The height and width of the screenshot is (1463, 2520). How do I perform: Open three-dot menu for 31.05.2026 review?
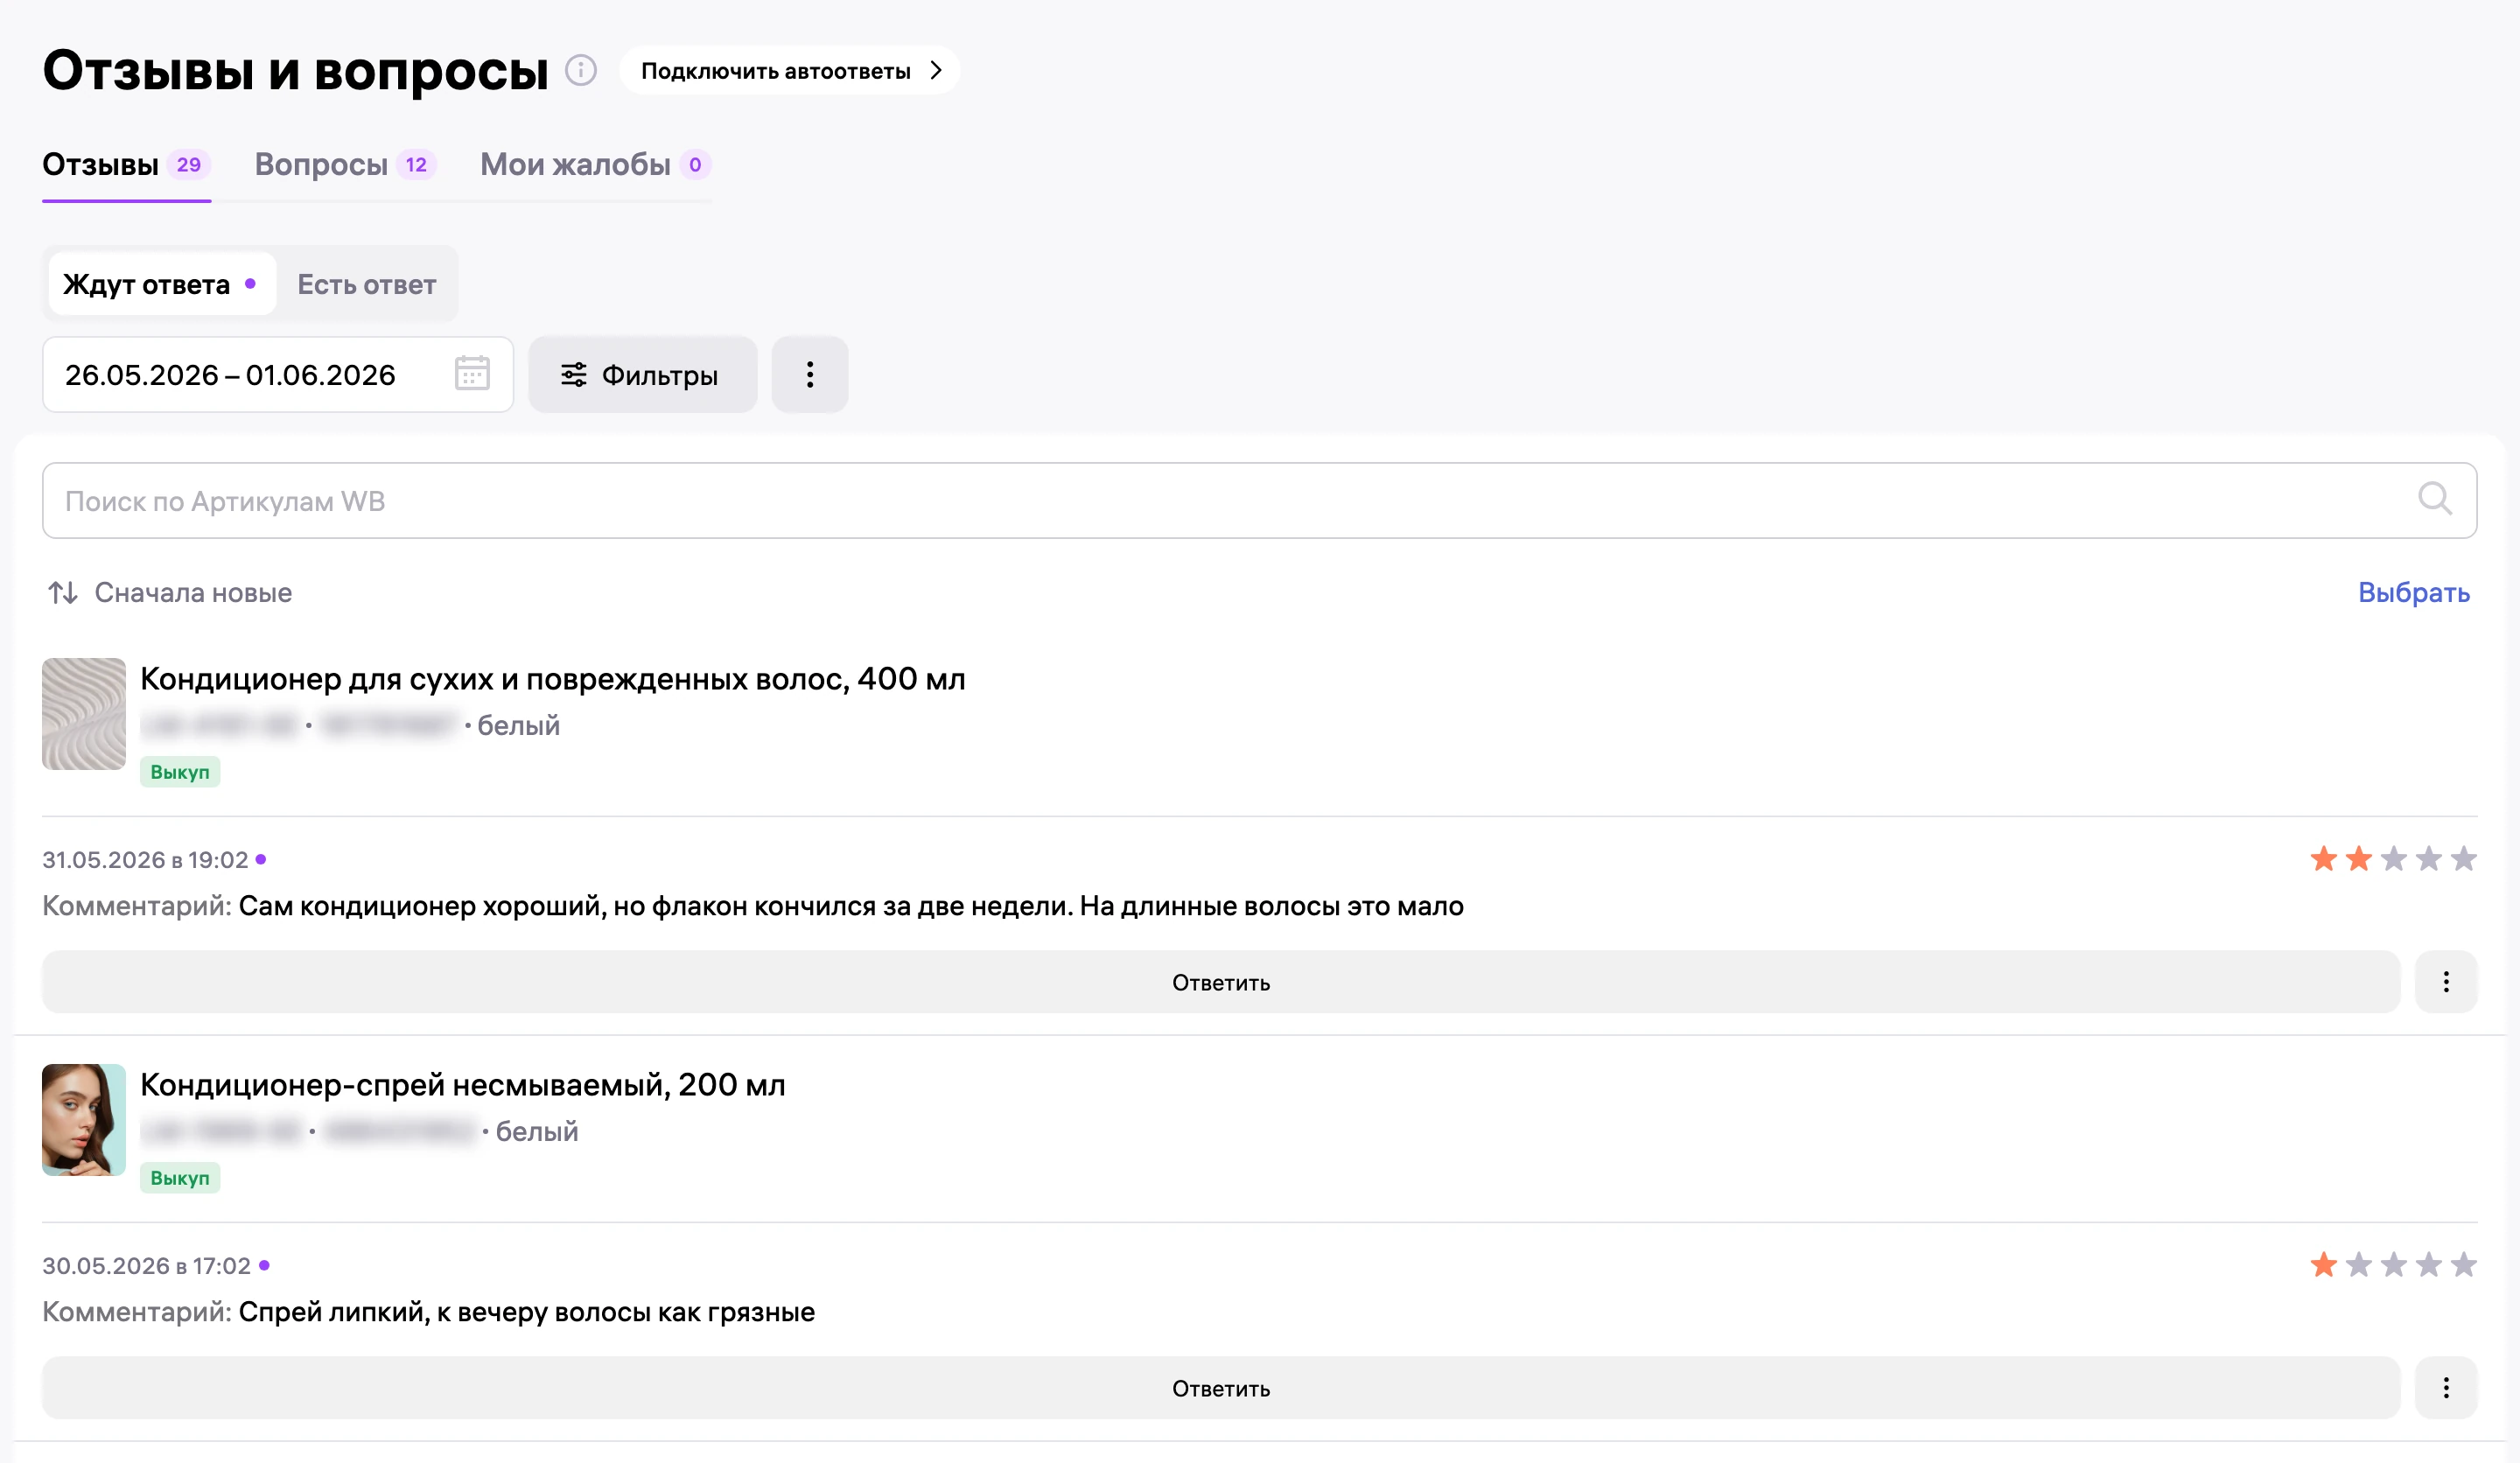[2446, 982]
